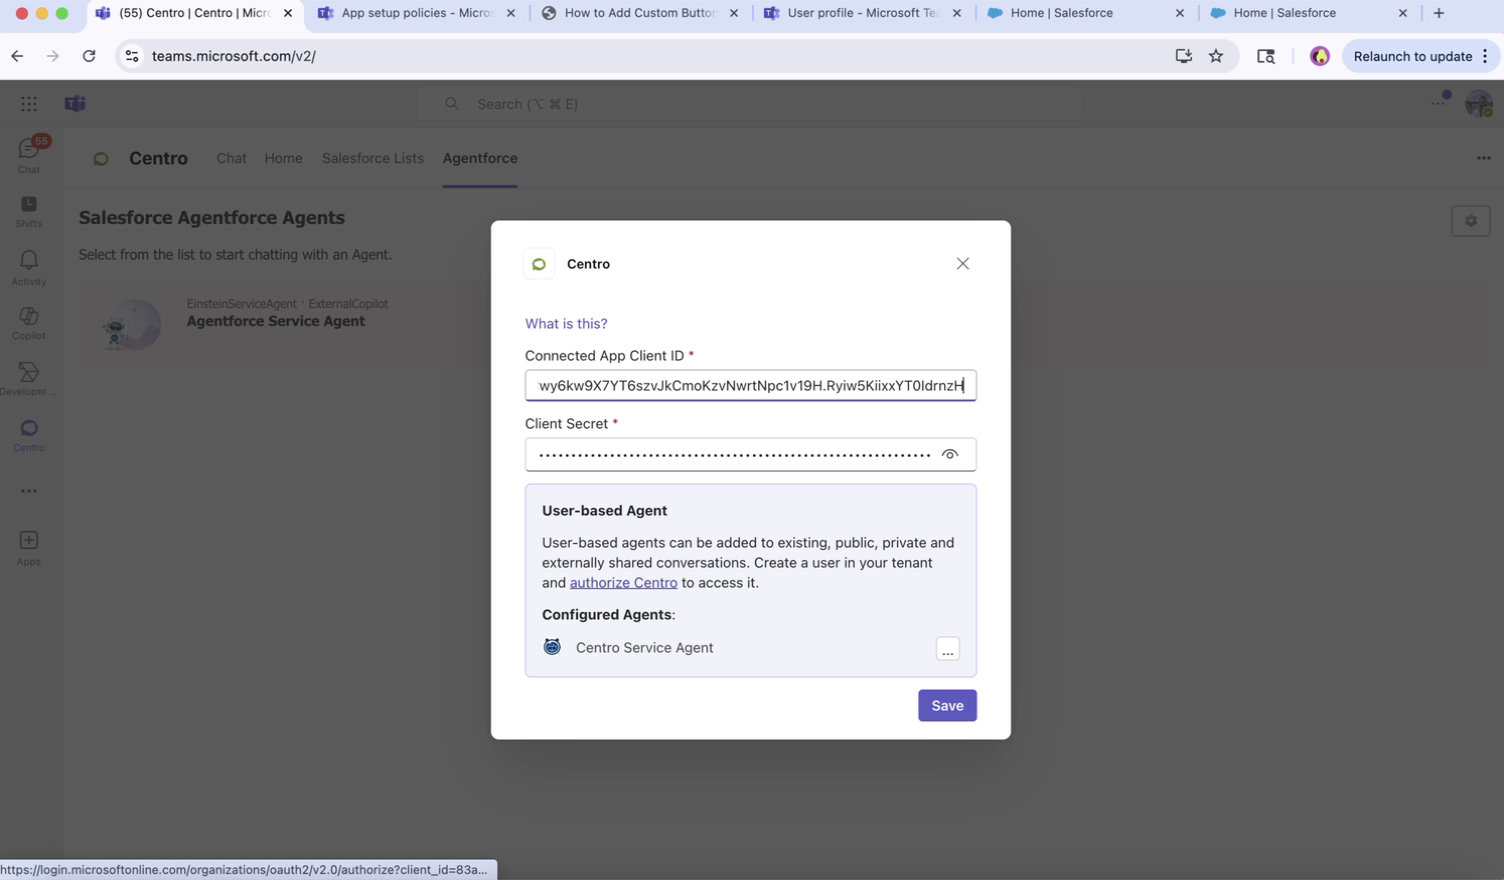This screenshot has width=1504, height=880.
Task: Click the settings gear on Agentforce page
Action: [1470, 221]
